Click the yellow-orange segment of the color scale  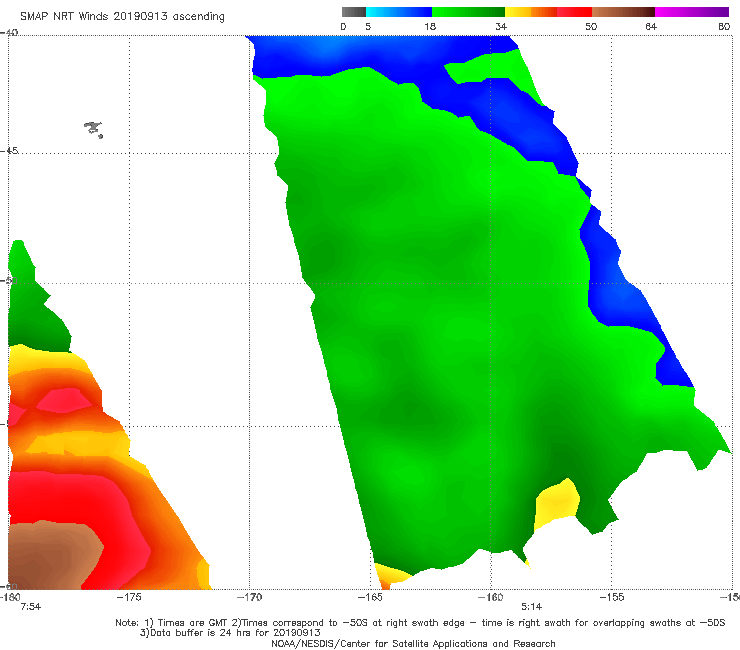[531, 12]
